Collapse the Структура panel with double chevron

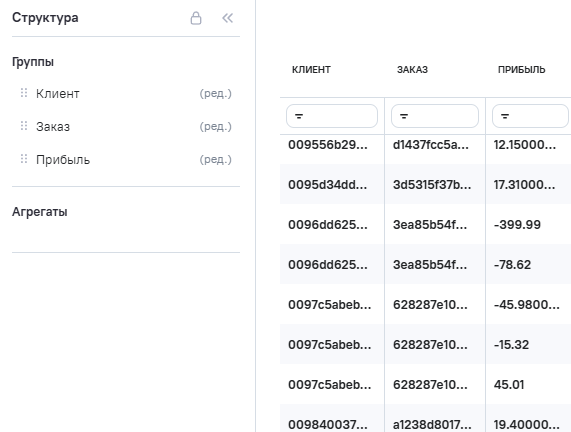point(228,18)
